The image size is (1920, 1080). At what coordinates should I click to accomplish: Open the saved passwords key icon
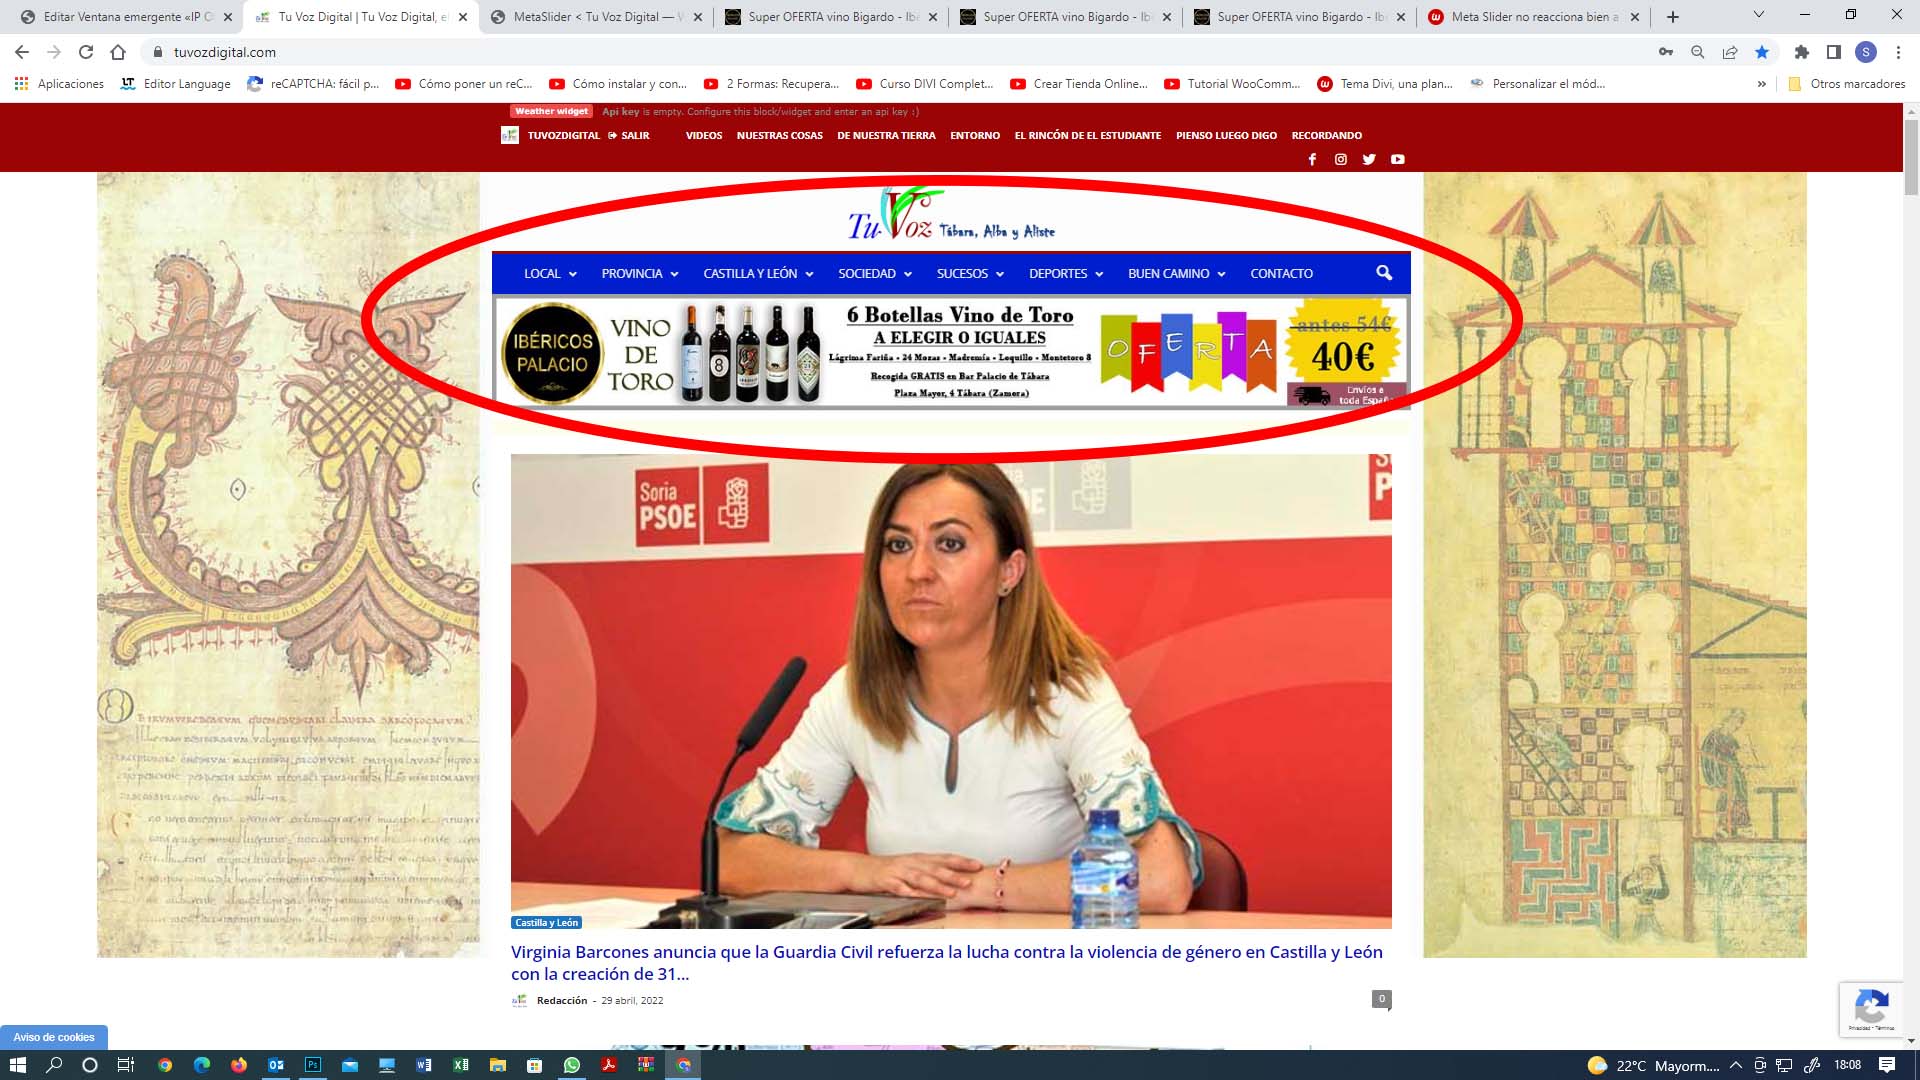tap(1665, 52)
